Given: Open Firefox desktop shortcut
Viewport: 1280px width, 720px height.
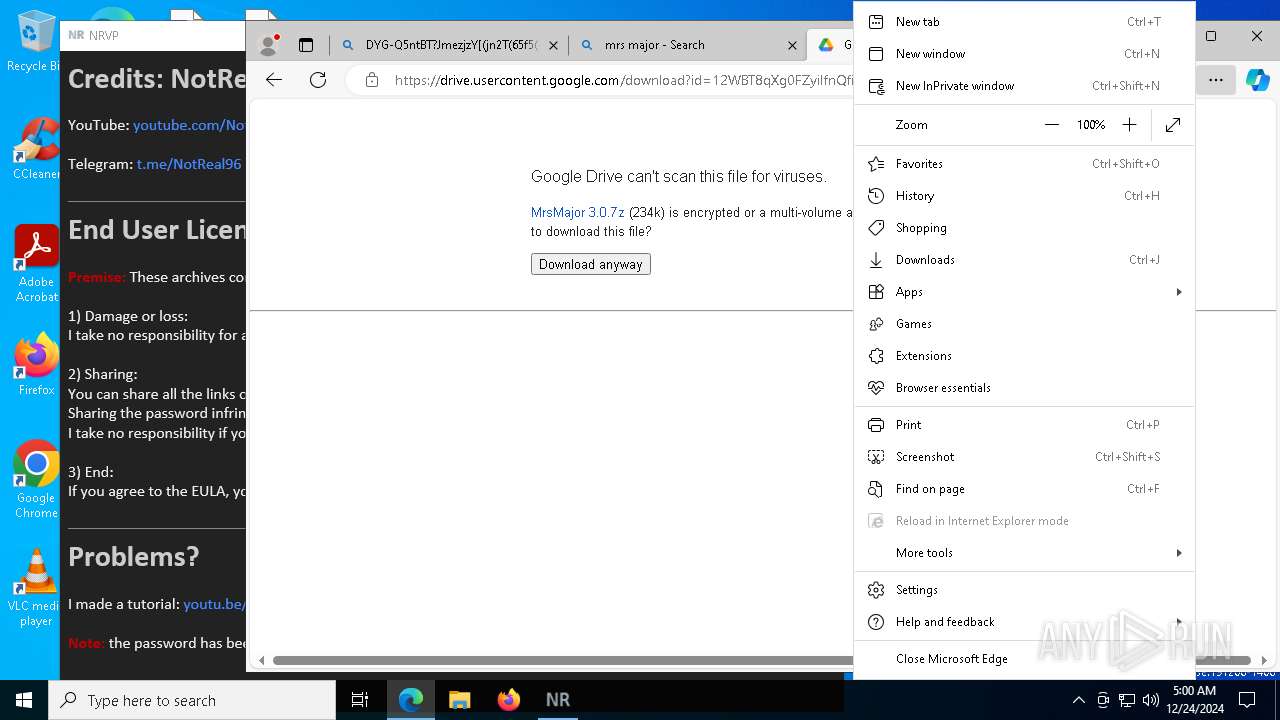Looking at the screenshot, I should 36,365.
